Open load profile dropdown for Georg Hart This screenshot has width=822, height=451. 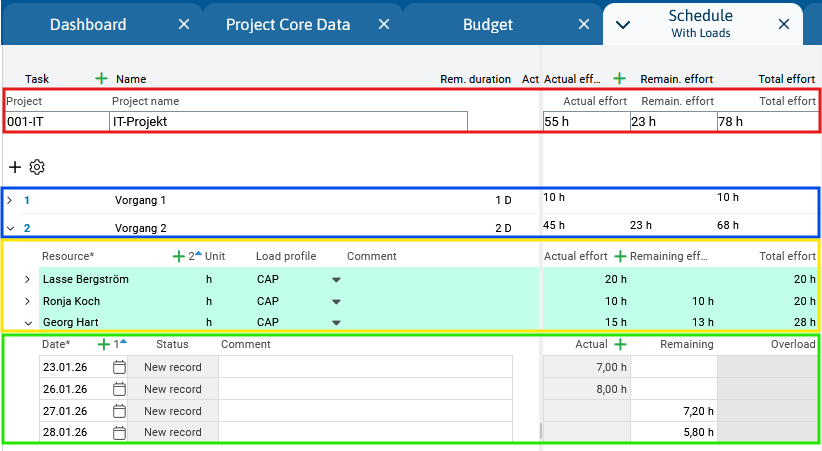[x=337, y=323]
